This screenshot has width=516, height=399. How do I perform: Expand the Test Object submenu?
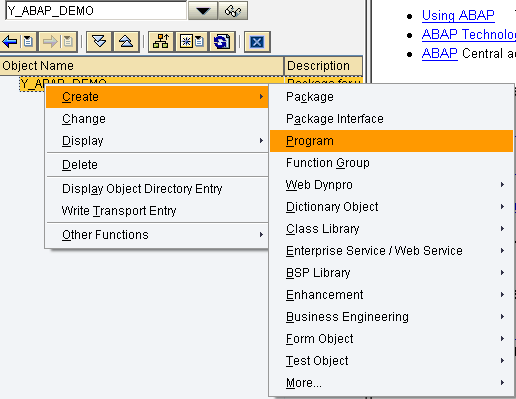pos(391,361)
